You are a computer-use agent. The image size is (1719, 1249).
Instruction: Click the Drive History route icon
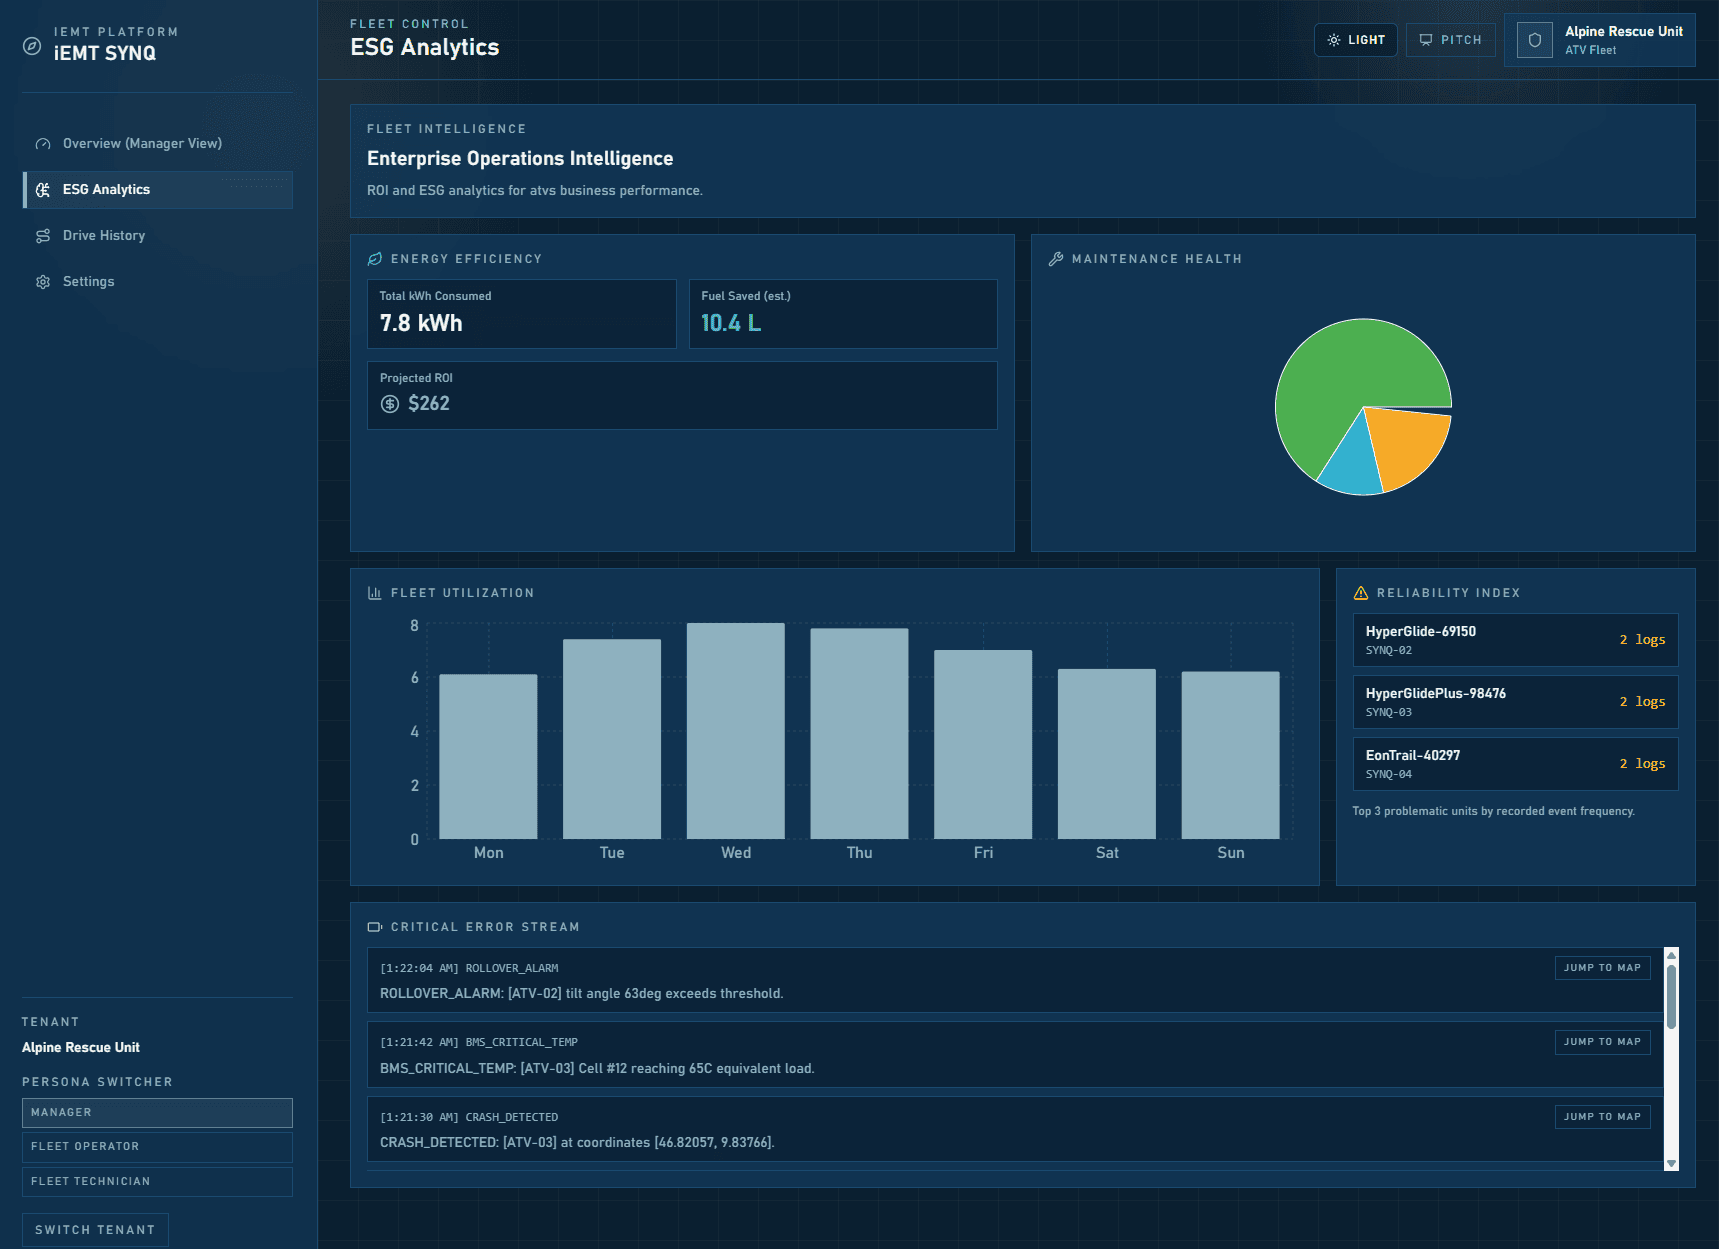pos(43,236)
